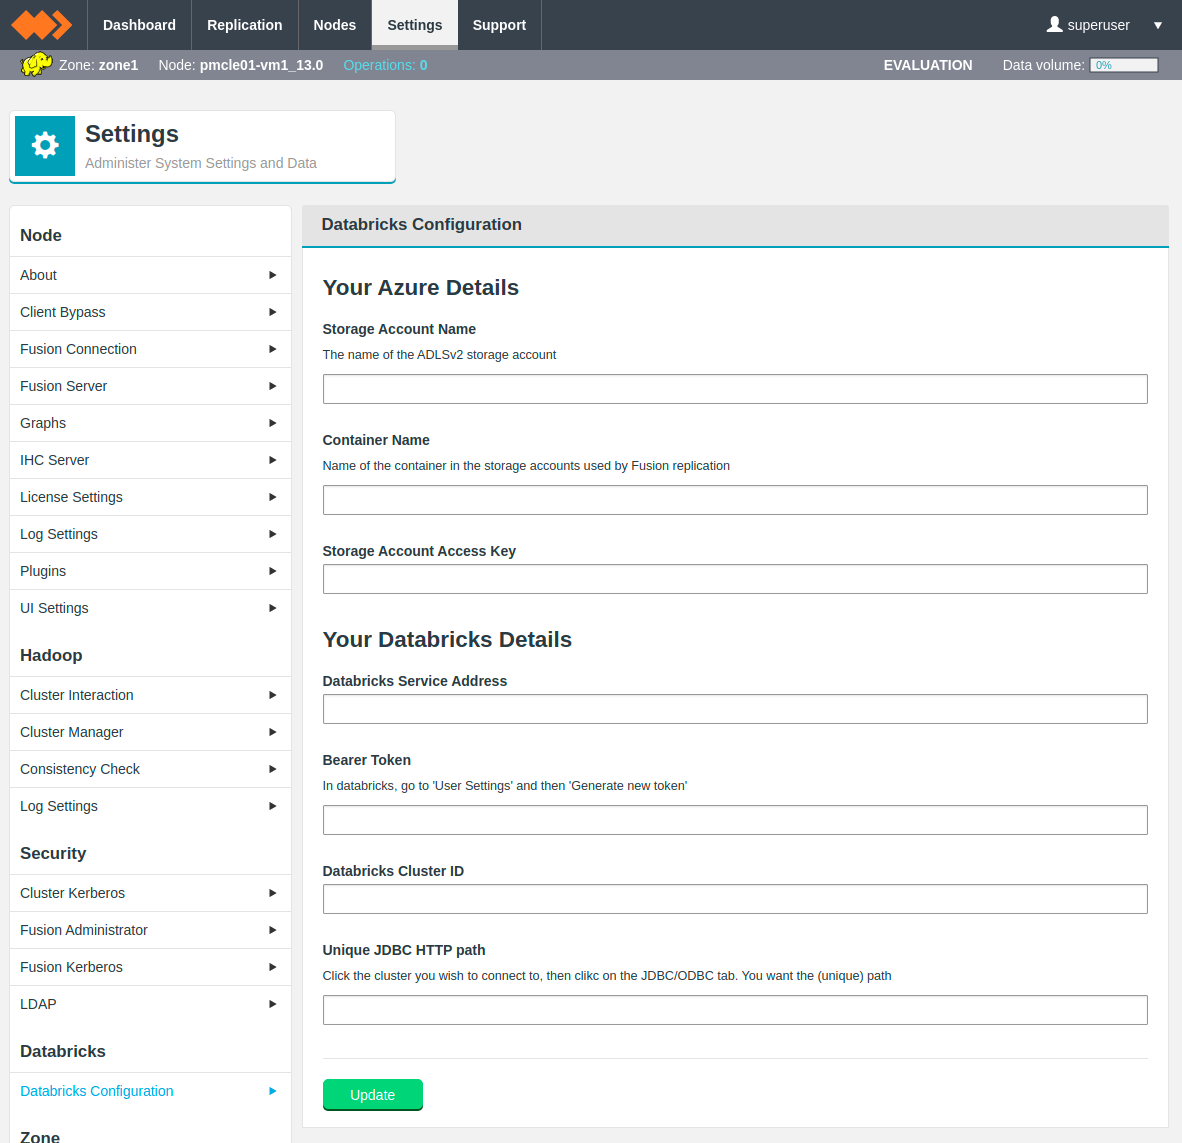
Task: Click the Zone: zone1 label
Action: coord(99,66)
